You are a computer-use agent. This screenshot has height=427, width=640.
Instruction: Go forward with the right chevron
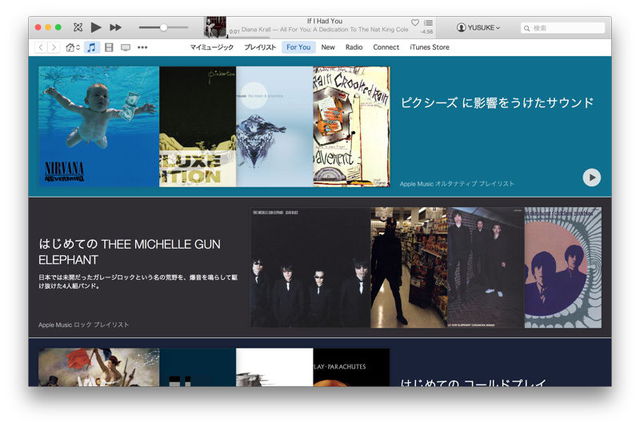[x=53, y=47]
